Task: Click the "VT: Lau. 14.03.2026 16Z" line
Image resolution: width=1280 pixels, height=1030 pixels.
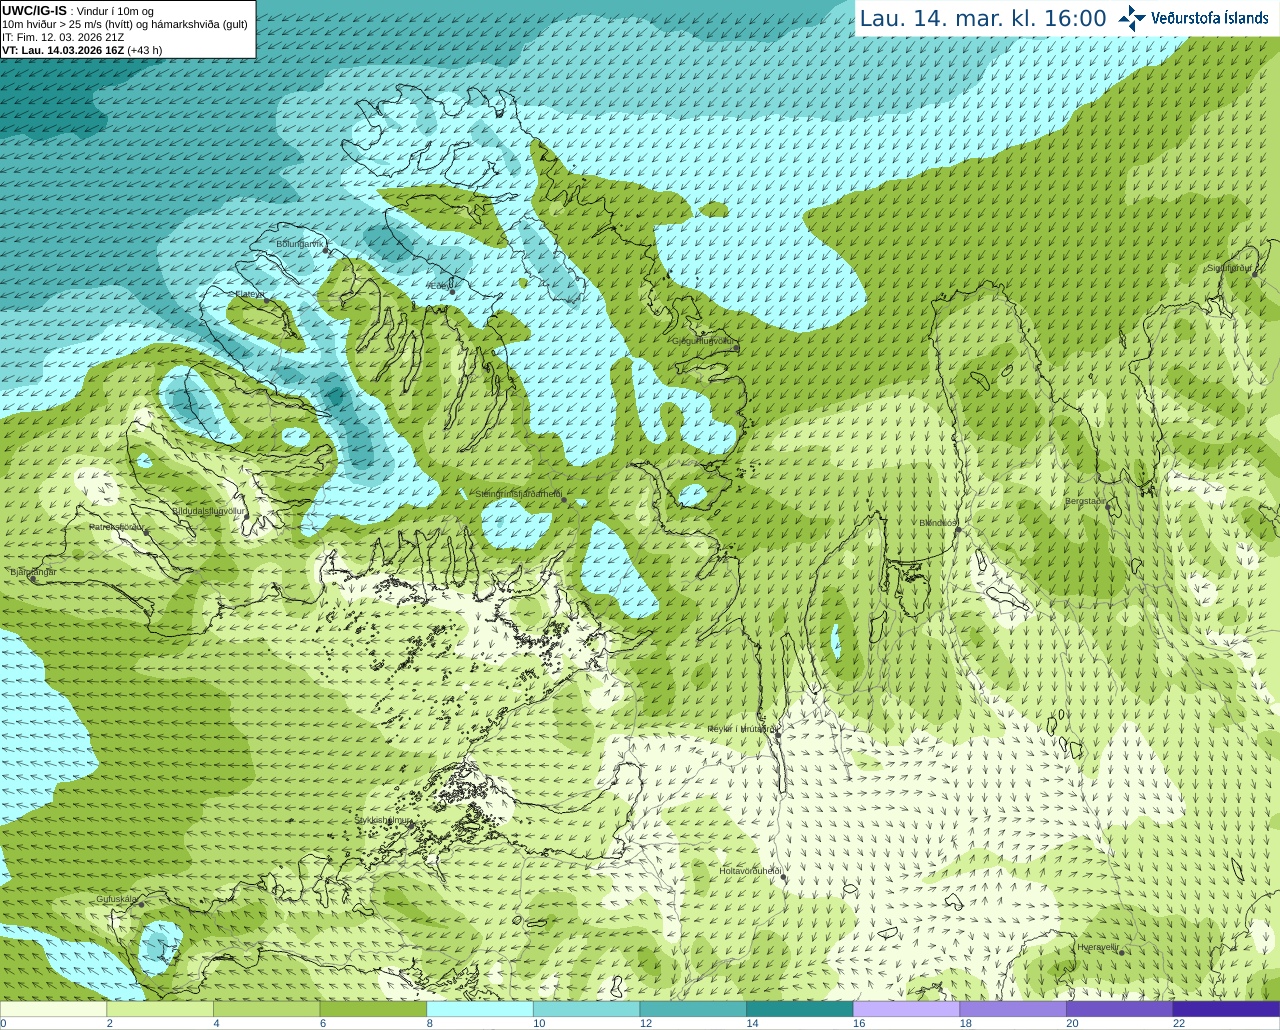Action: pyautogui.click(x=82, y=50)
